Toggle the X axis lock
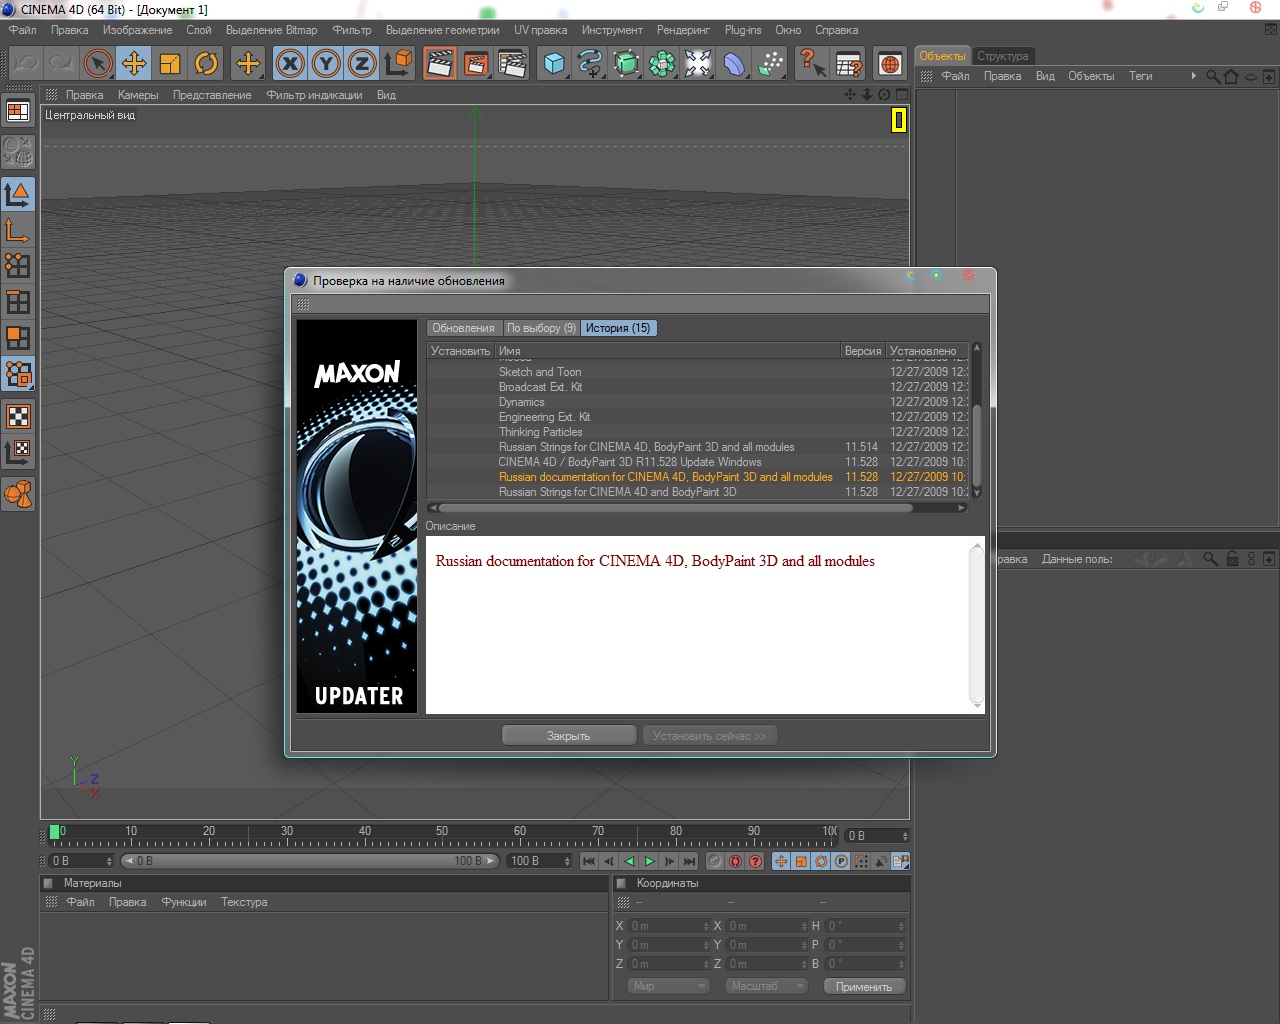 [290, 64]
